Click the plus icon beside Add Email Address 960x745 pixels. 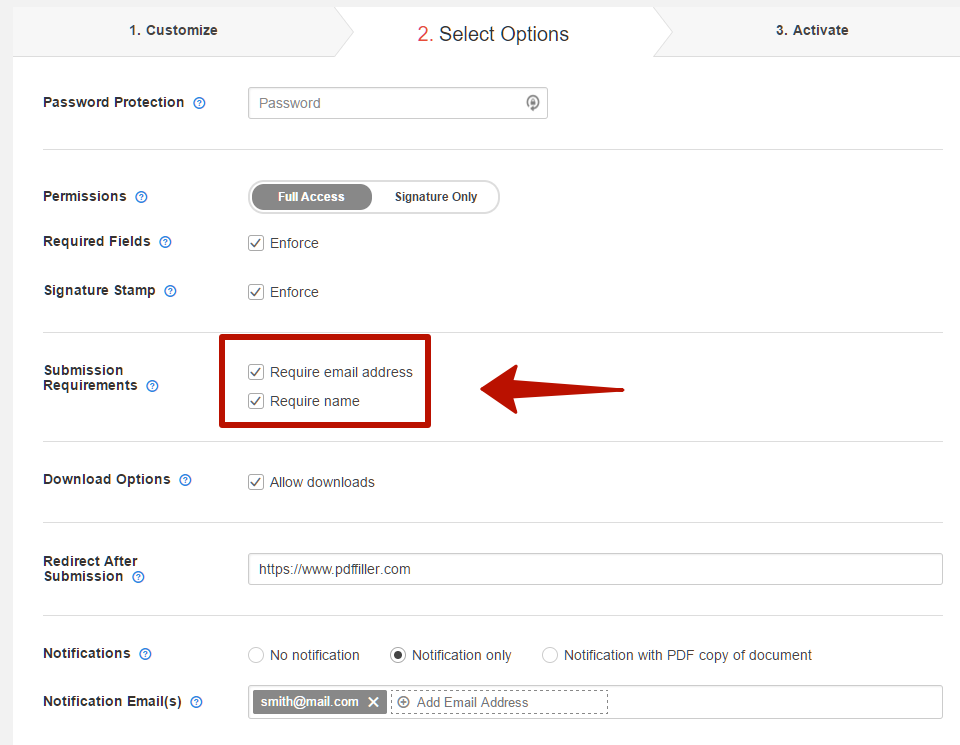(403, 702)
